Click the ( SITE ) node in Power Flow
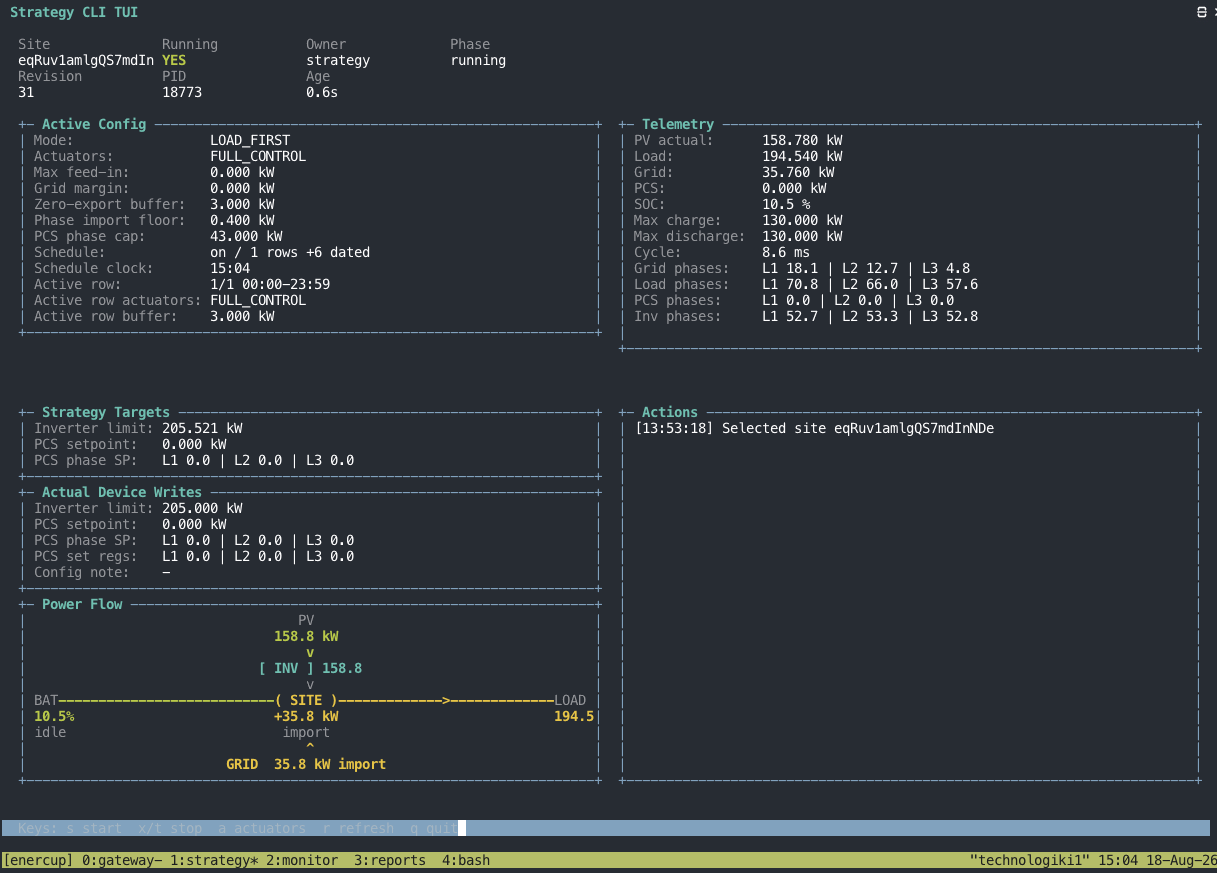Image resolution: width=1217 pixels, height=873 pixels. 306,700
